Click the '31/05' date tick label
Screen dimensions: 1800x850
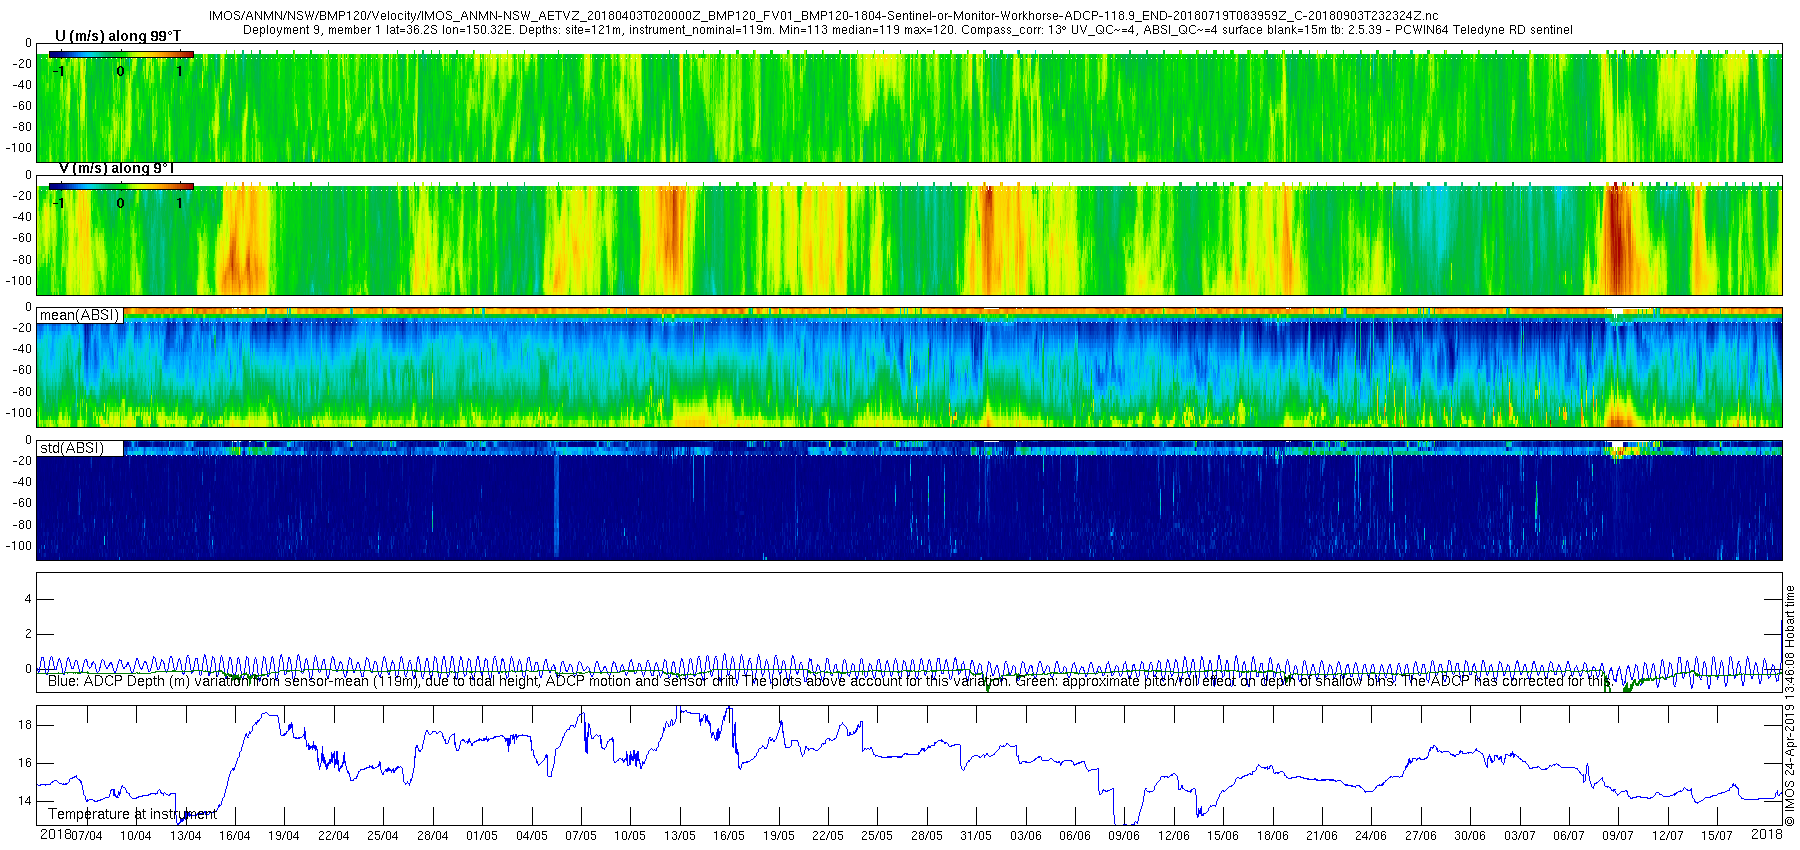click(976, 836)
